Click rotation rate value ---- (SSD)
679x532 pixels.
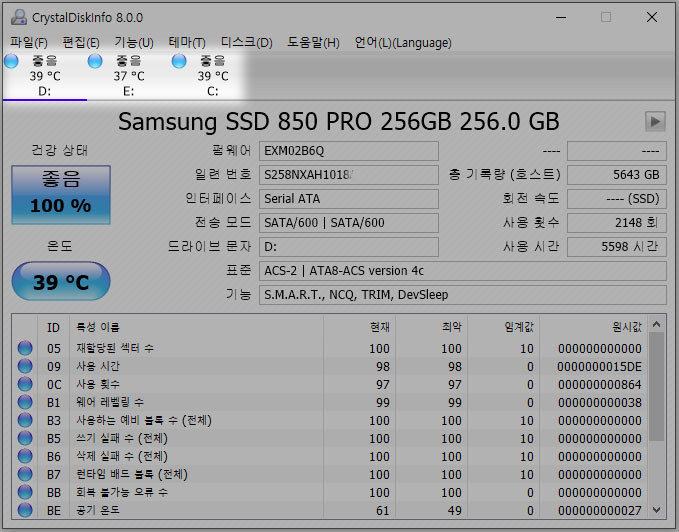pos(617,199)
